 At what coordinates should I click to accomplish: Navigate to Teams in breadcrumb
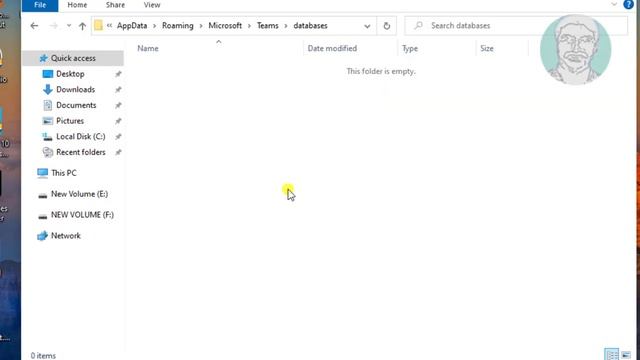(267, 25)
